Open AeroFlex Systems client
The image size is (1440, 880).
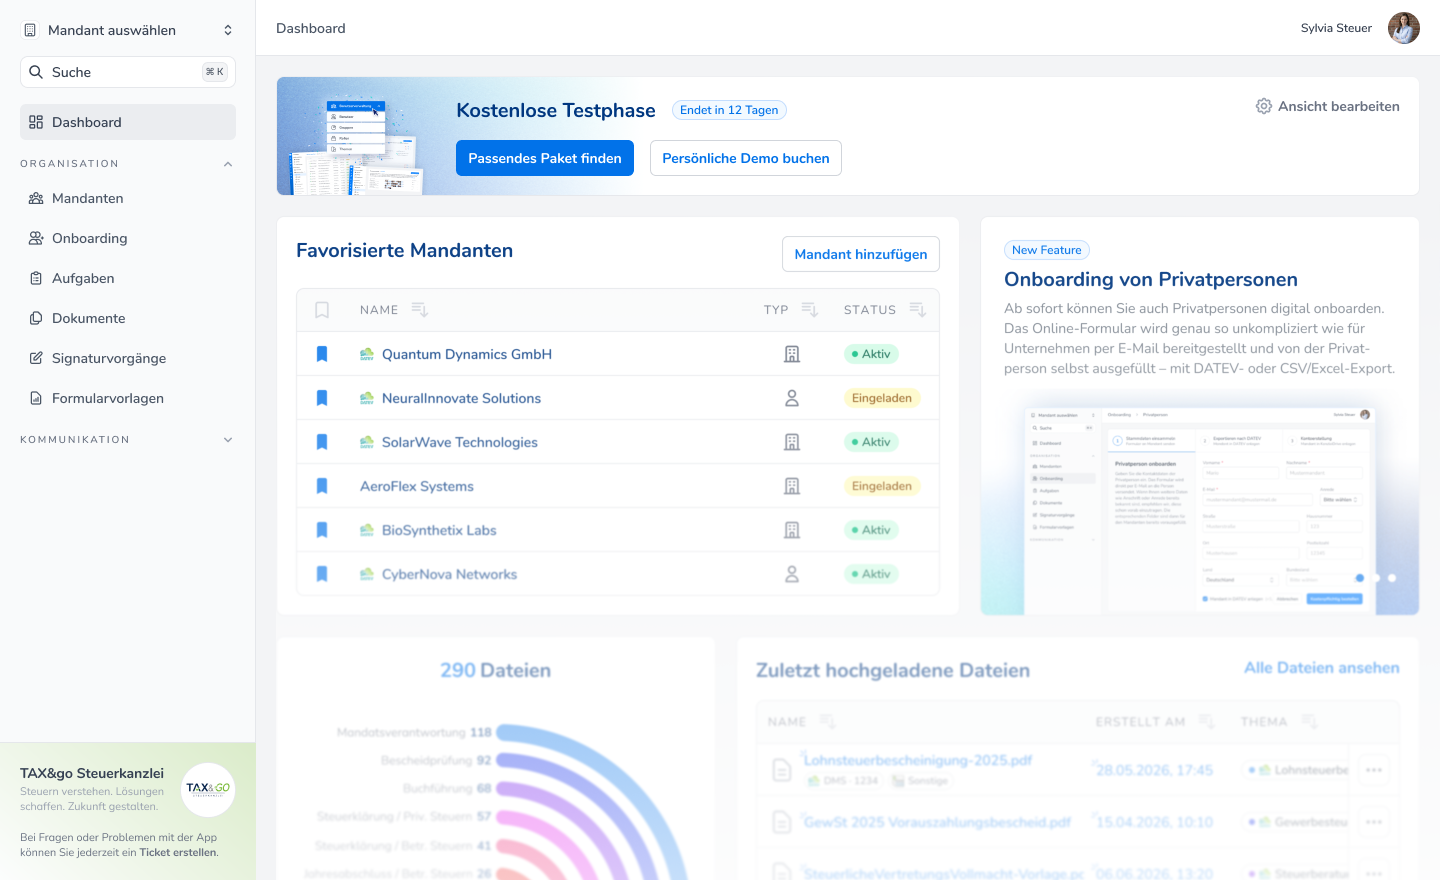(417, 486)
